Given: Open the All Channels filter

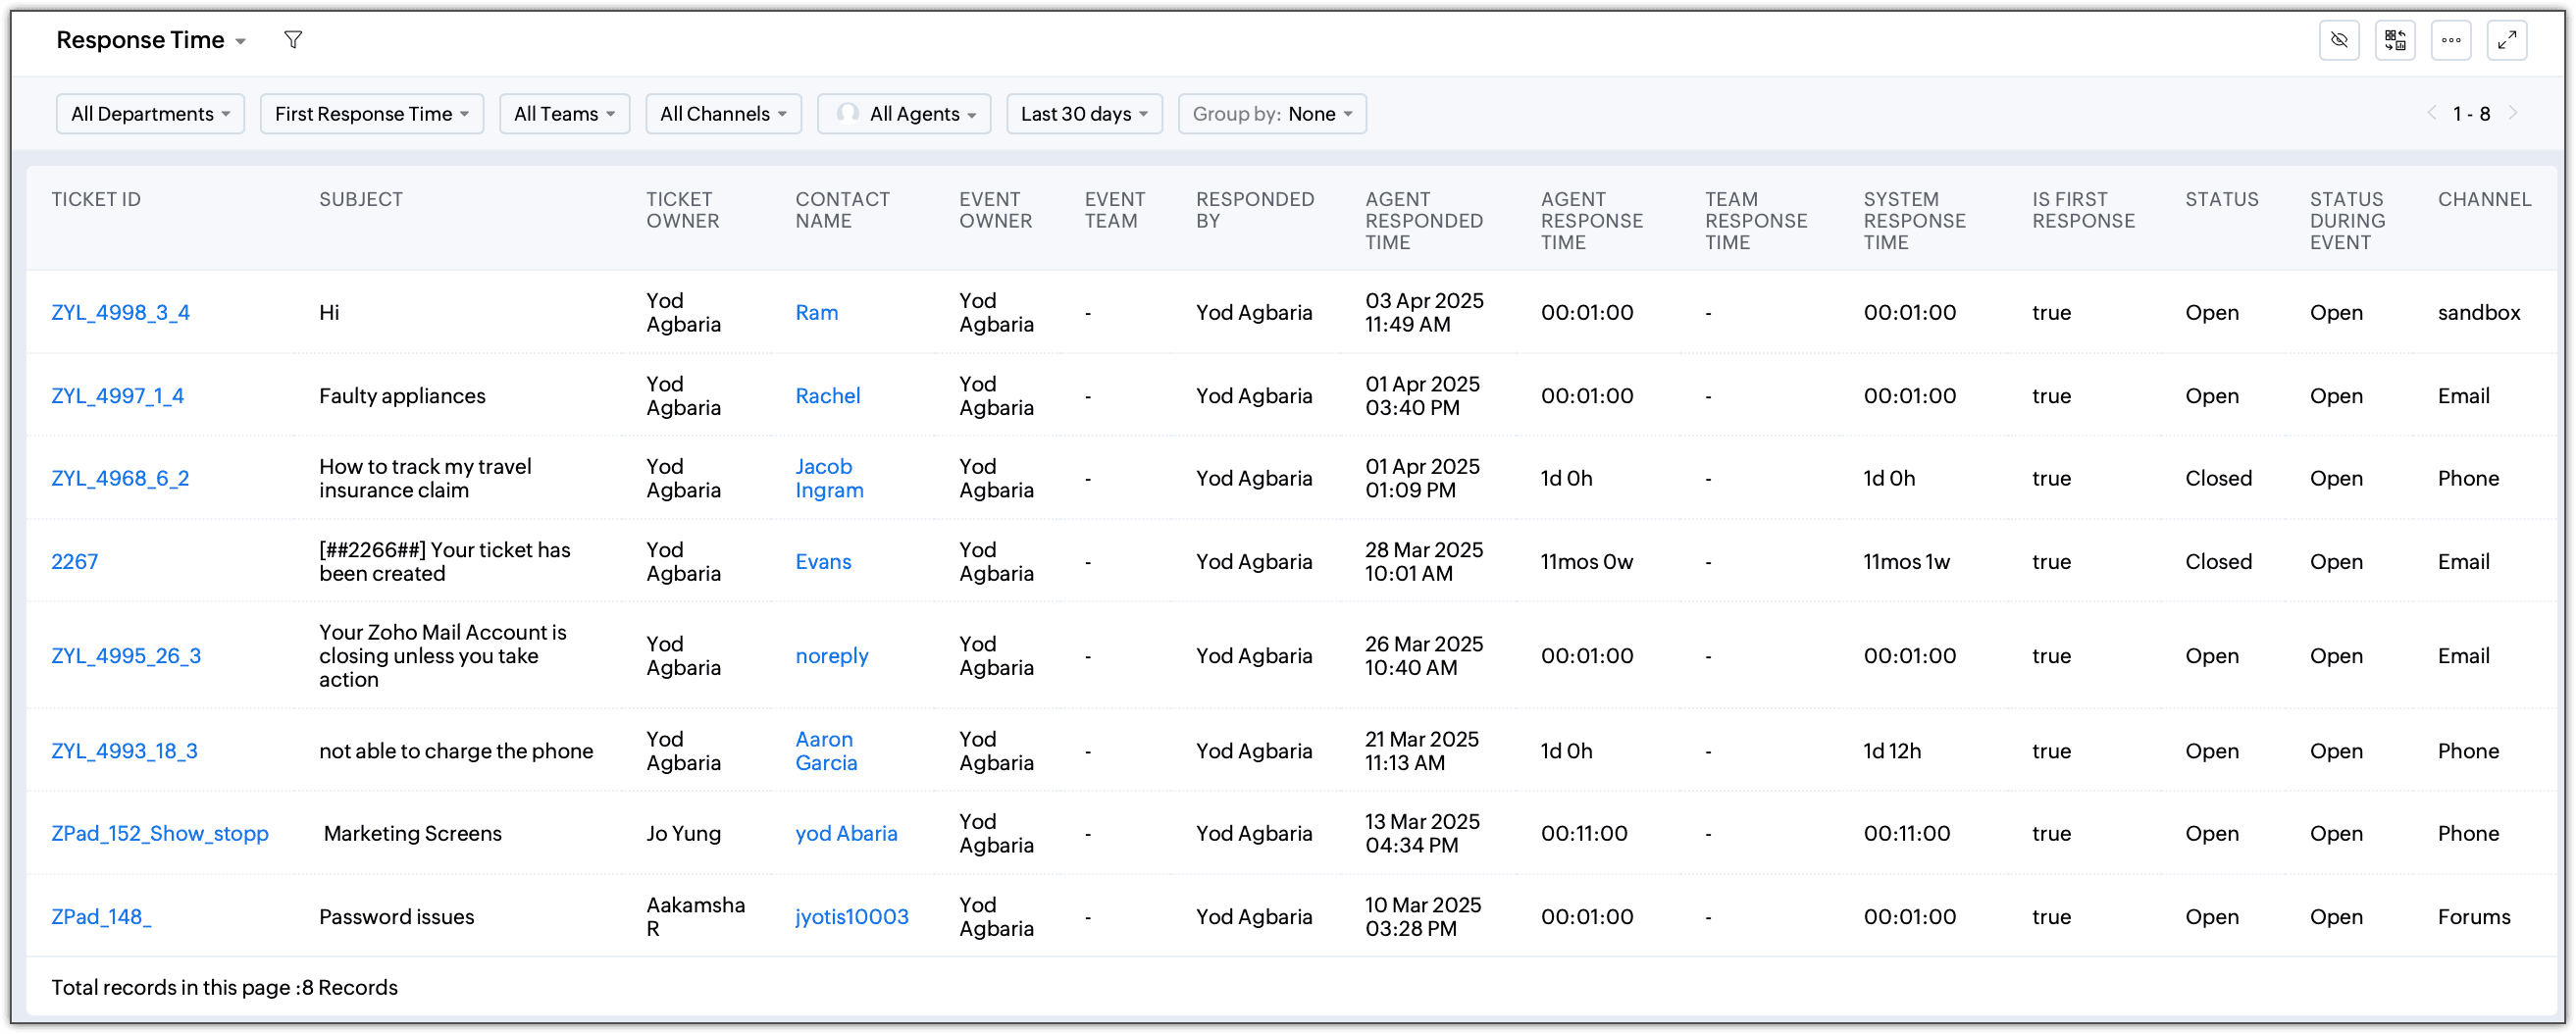Looking at the screenshot, I should 723,114.
